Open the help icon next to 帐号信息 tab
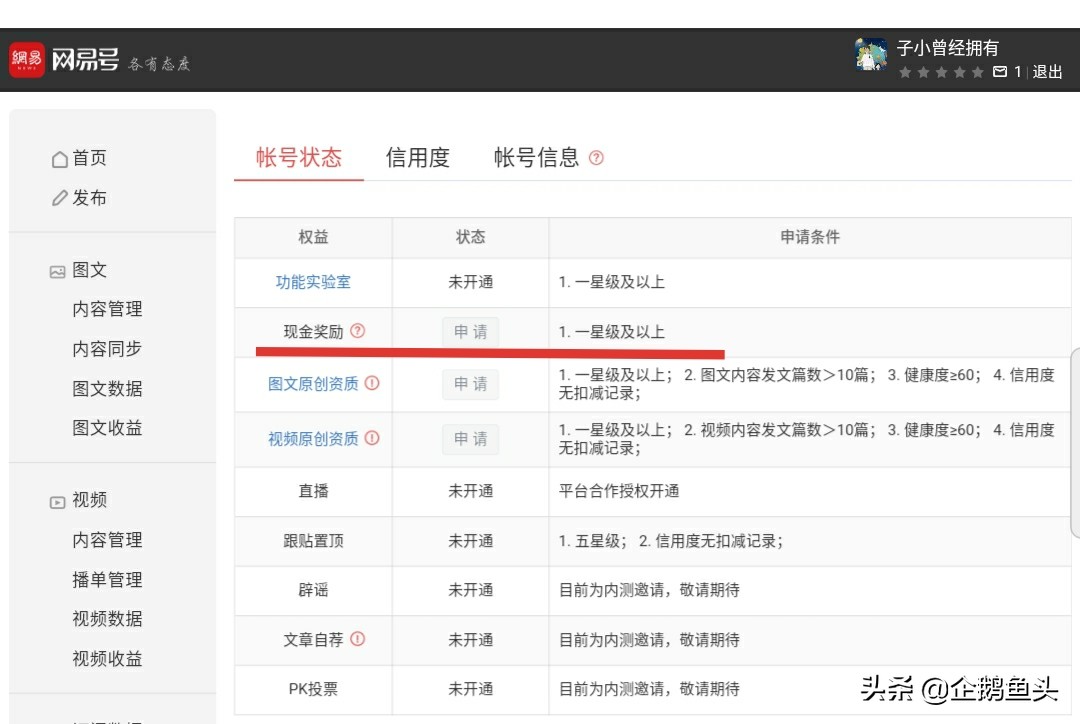This screenshot has height=724, width=1080. (x=597, y=158)
